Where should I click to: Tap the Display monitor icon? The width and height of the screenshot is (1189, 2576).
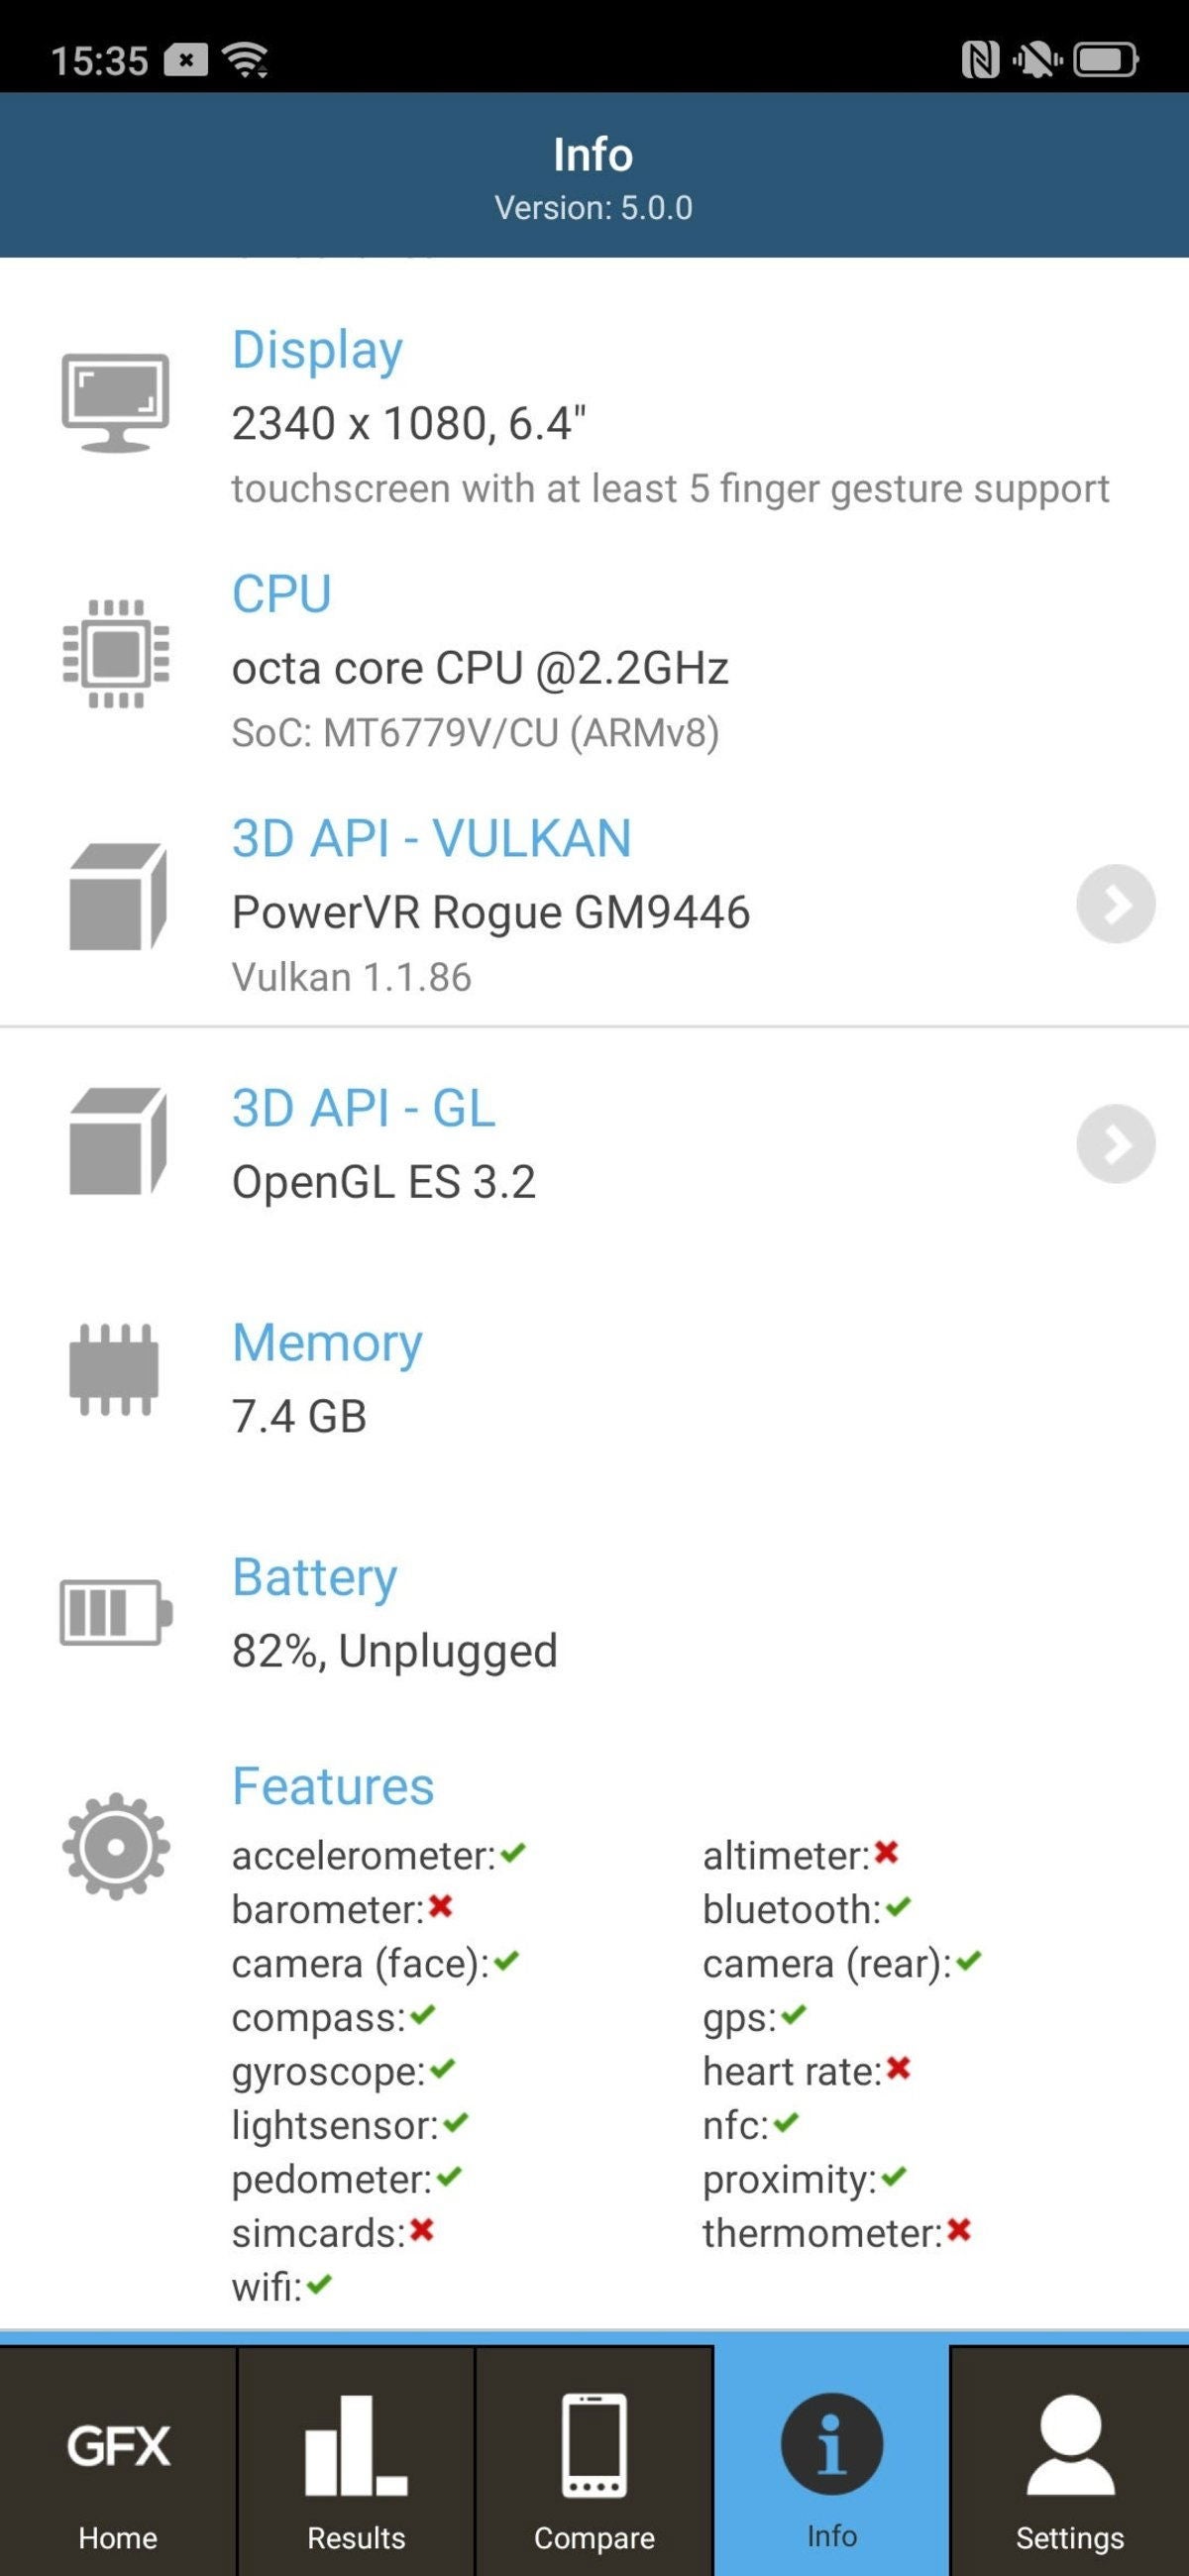point(115,402)
